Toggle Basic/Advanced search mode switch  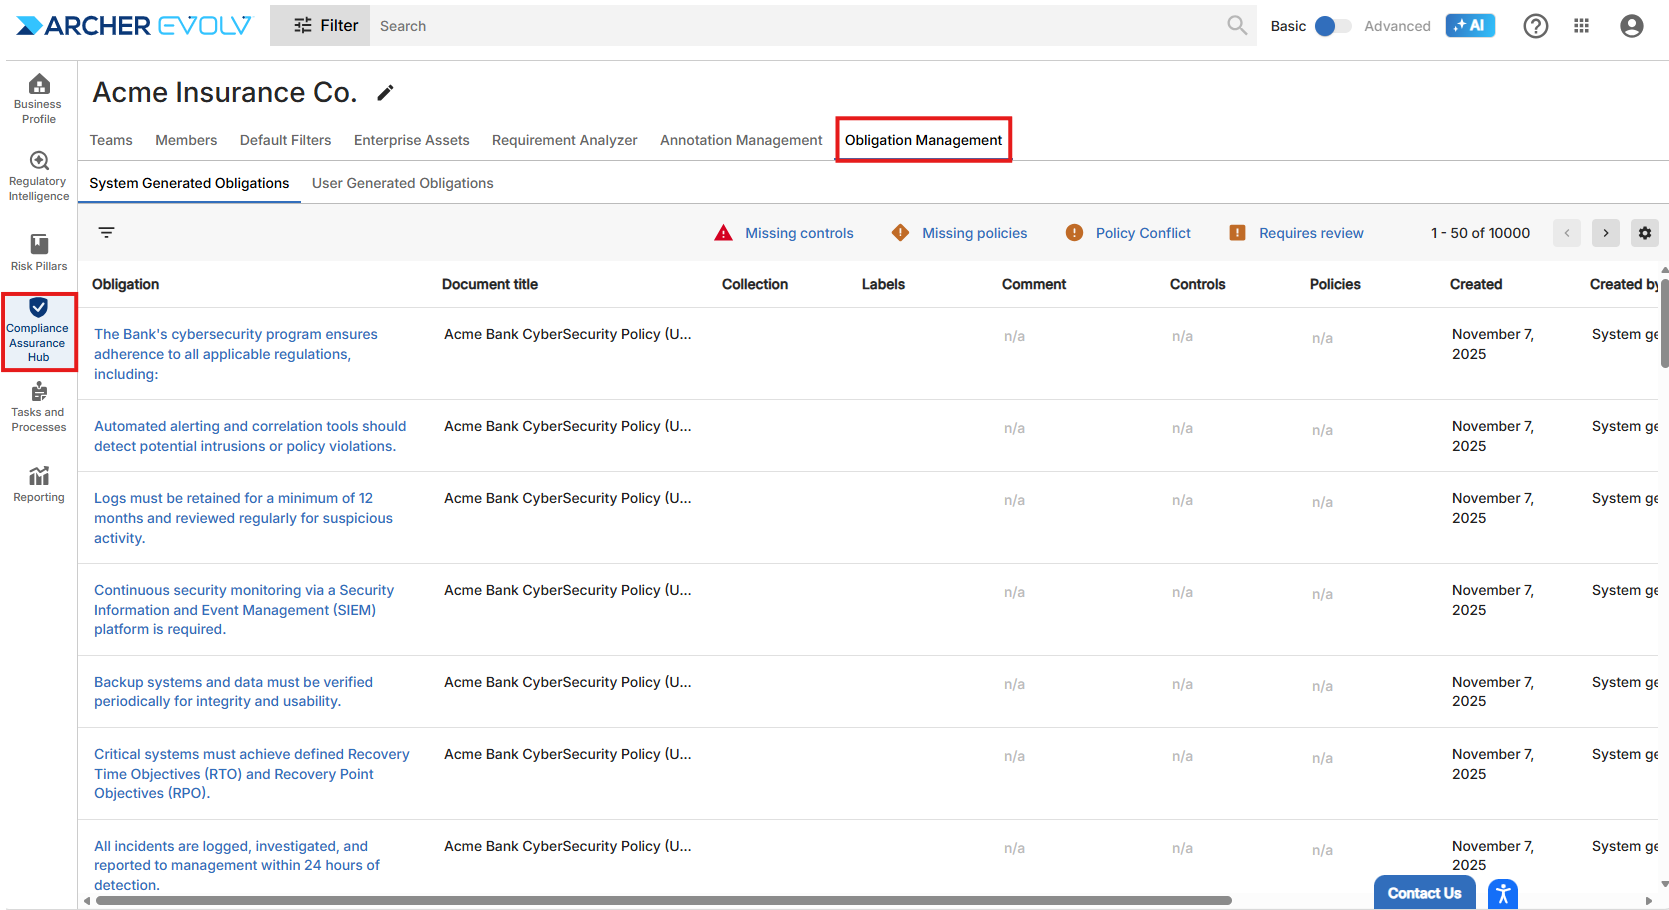tap(1331, 26)
